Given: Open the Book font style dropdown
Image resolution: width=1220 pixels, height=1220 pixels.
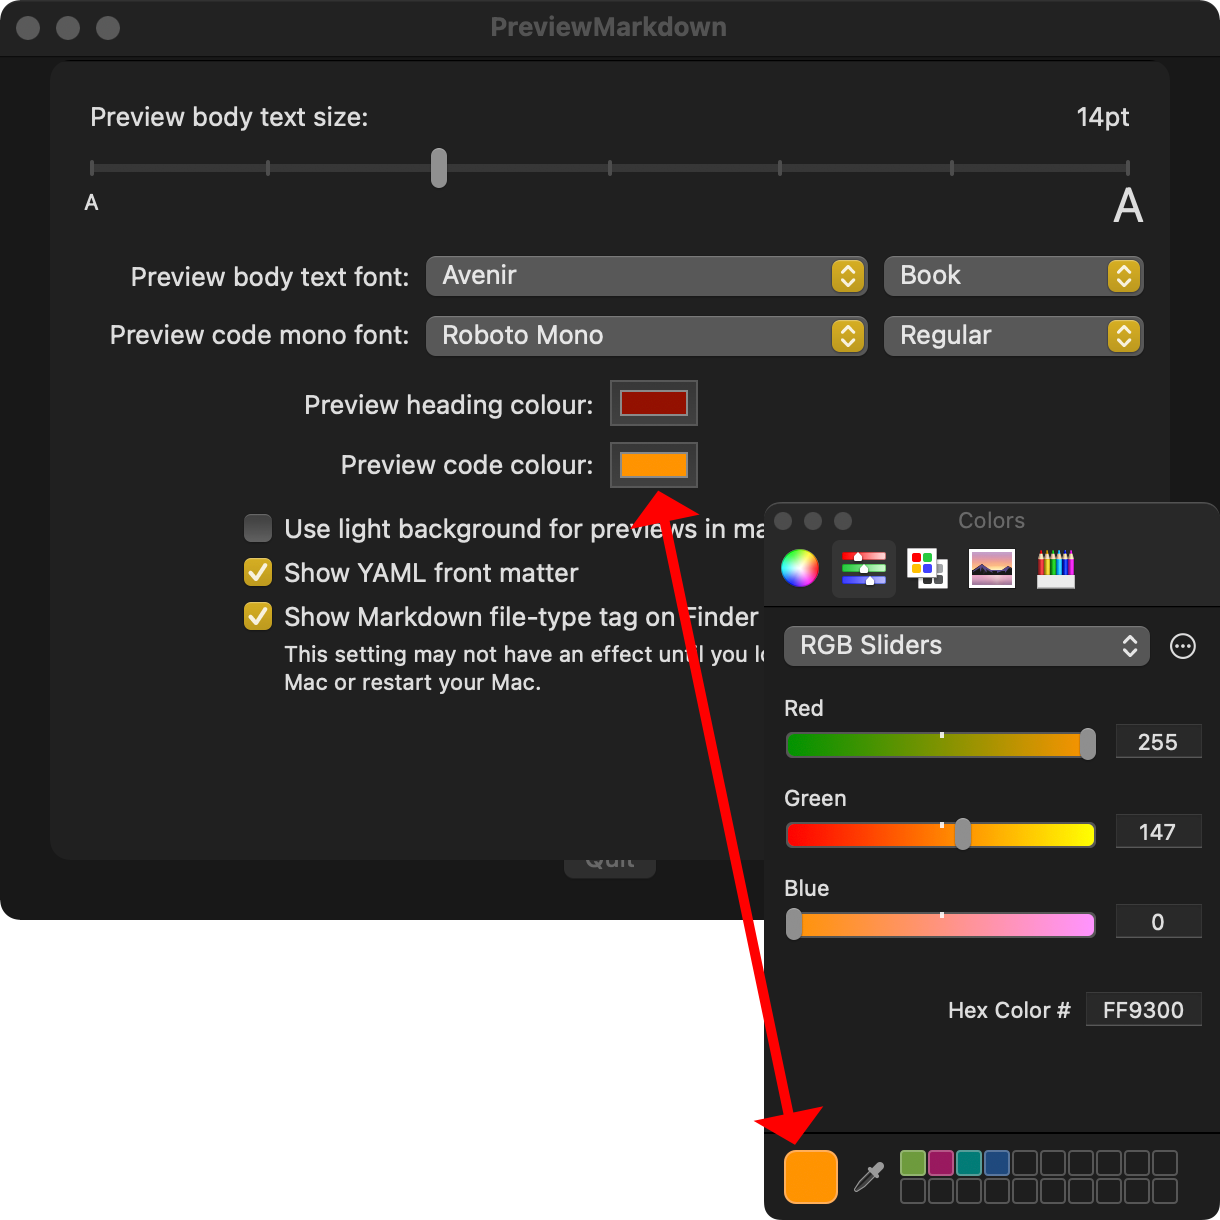Looking at the screenshot, I should coord(1013,276).
